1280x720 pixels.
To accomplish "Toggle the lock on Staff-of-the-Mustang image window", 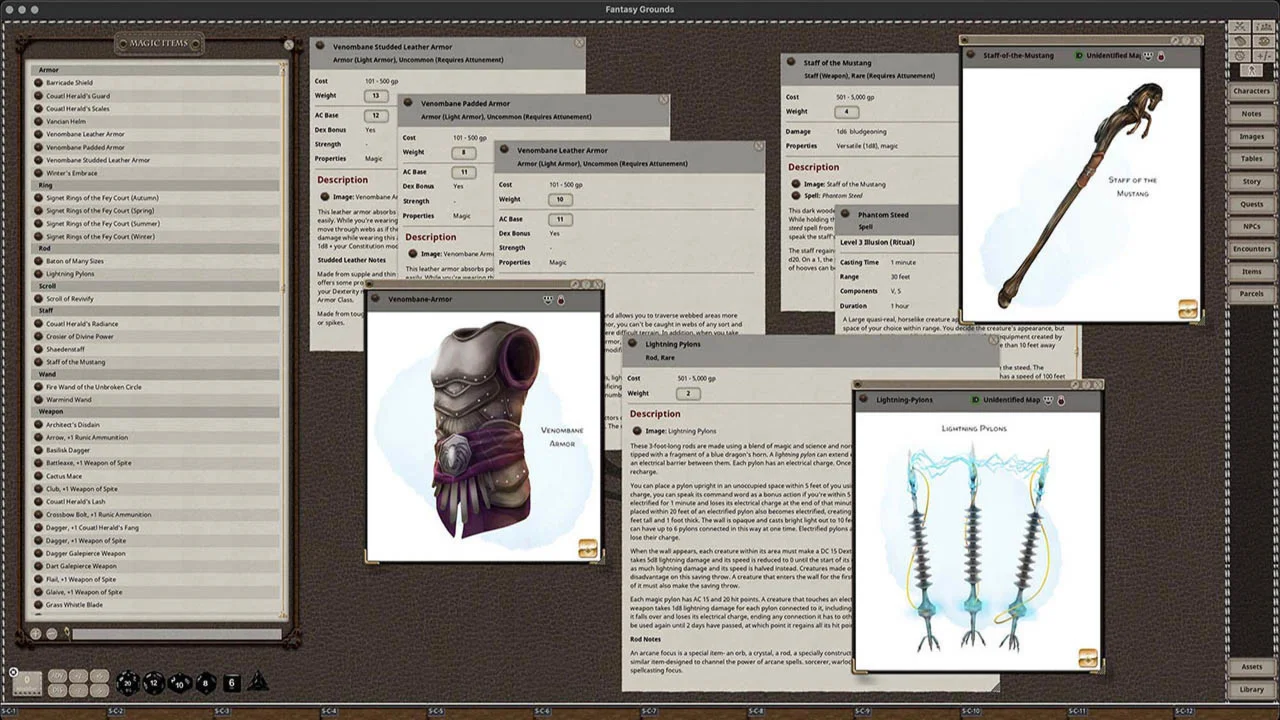I will (x=1161, y=56).
